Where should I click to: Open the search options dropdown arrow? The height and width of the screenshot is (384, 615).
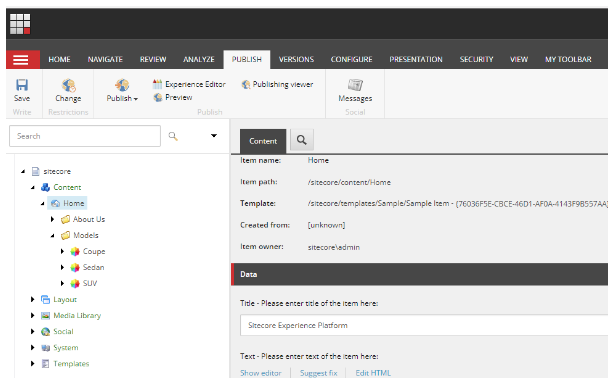click(214, 136)
